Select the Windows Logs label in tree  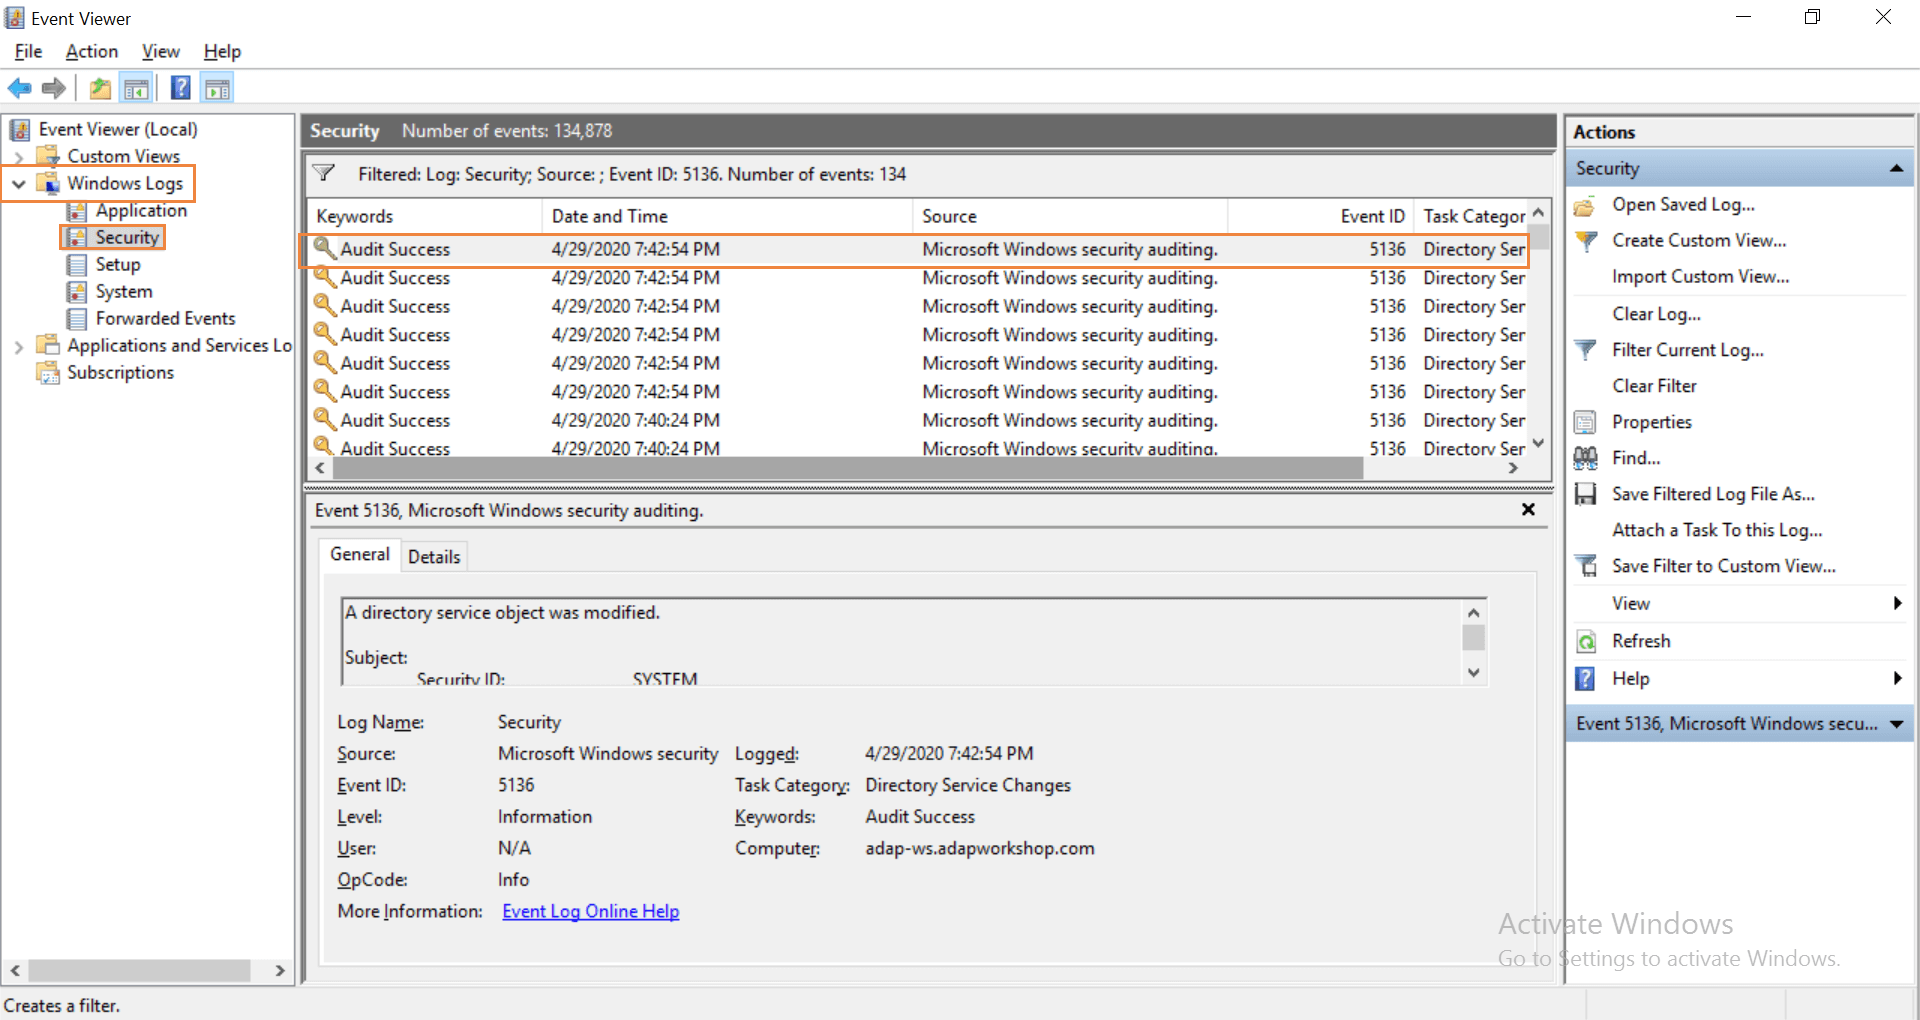click(125, 184)
